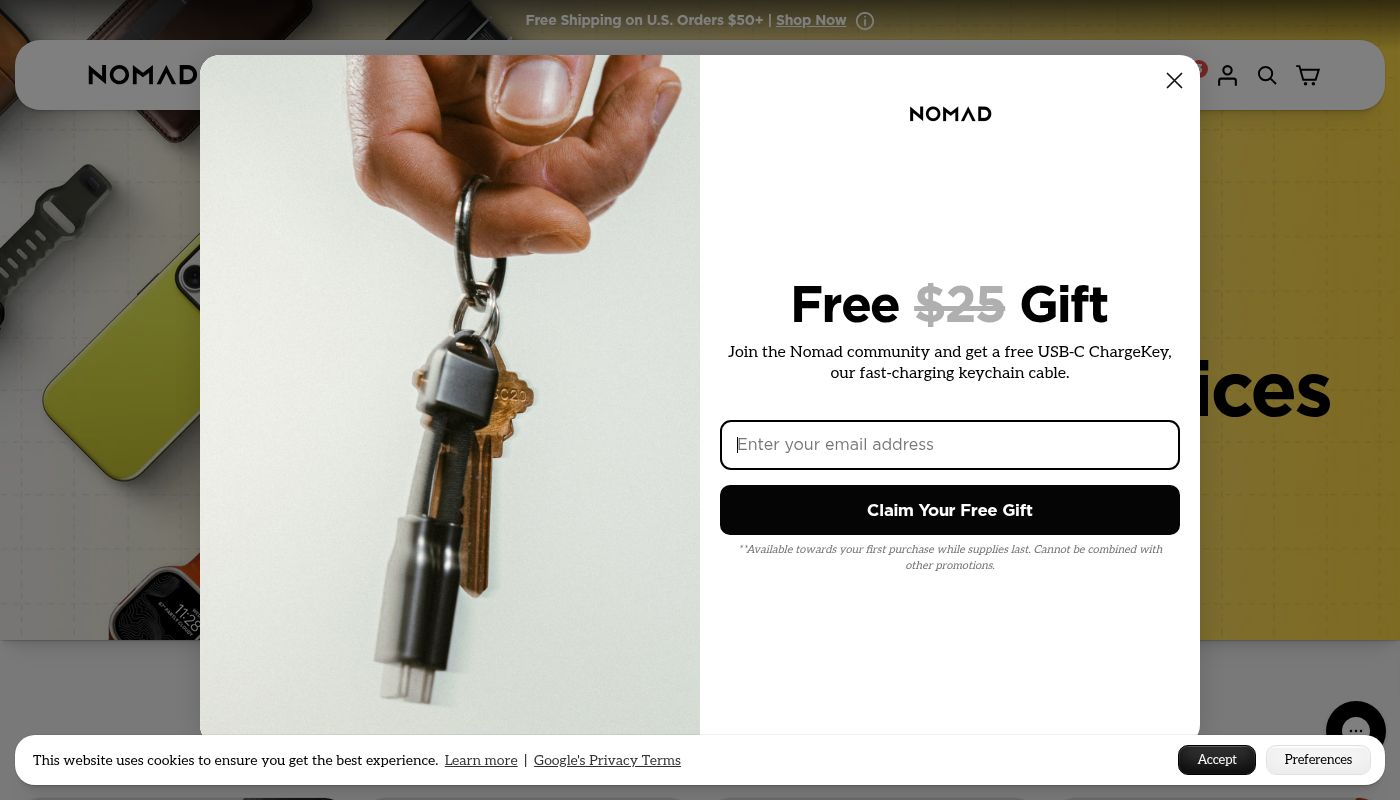Open the Learn more cookie link
Screen dimensions: 1400x800
481,761
